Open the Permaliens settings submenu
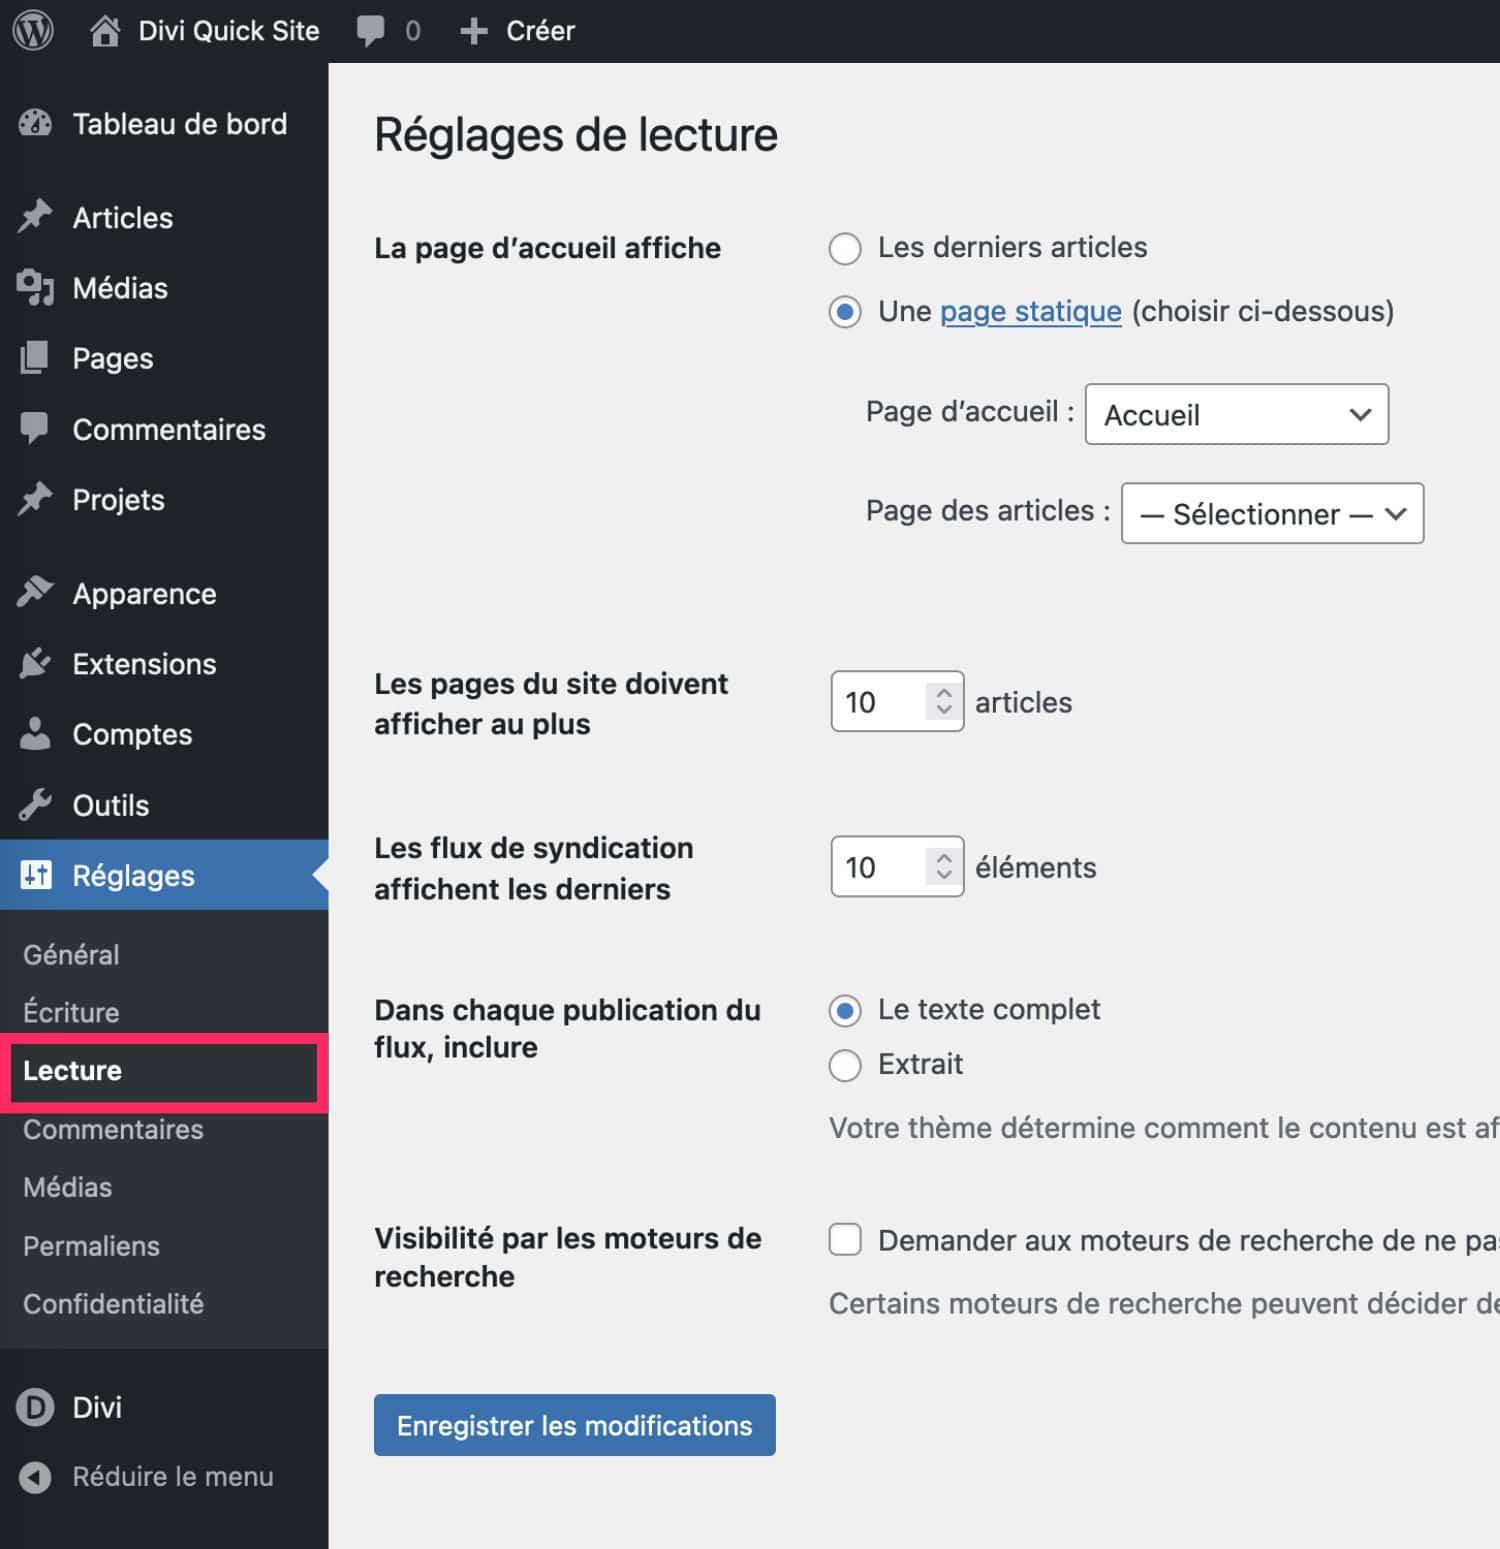Image resolution: width=1500 pixels, height=1549 pixels. point(91,1246)
